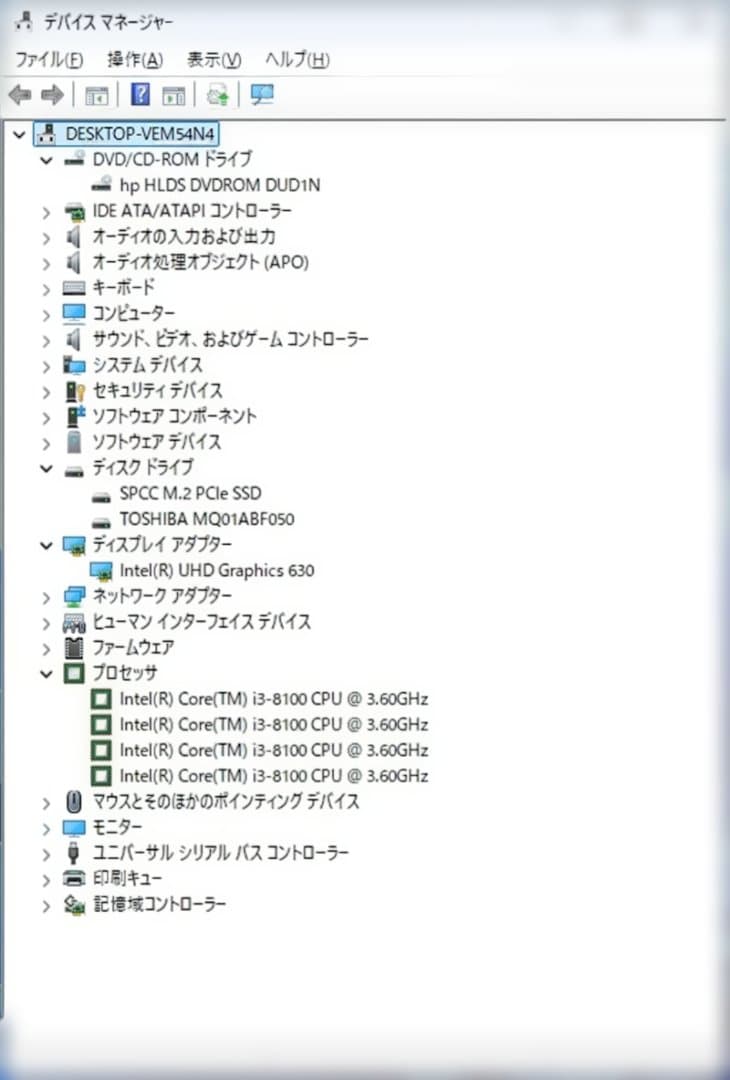Collapse the ディスク ドライブ category
The width and height of the screenshot is (730, 1080).
point(46,469)
